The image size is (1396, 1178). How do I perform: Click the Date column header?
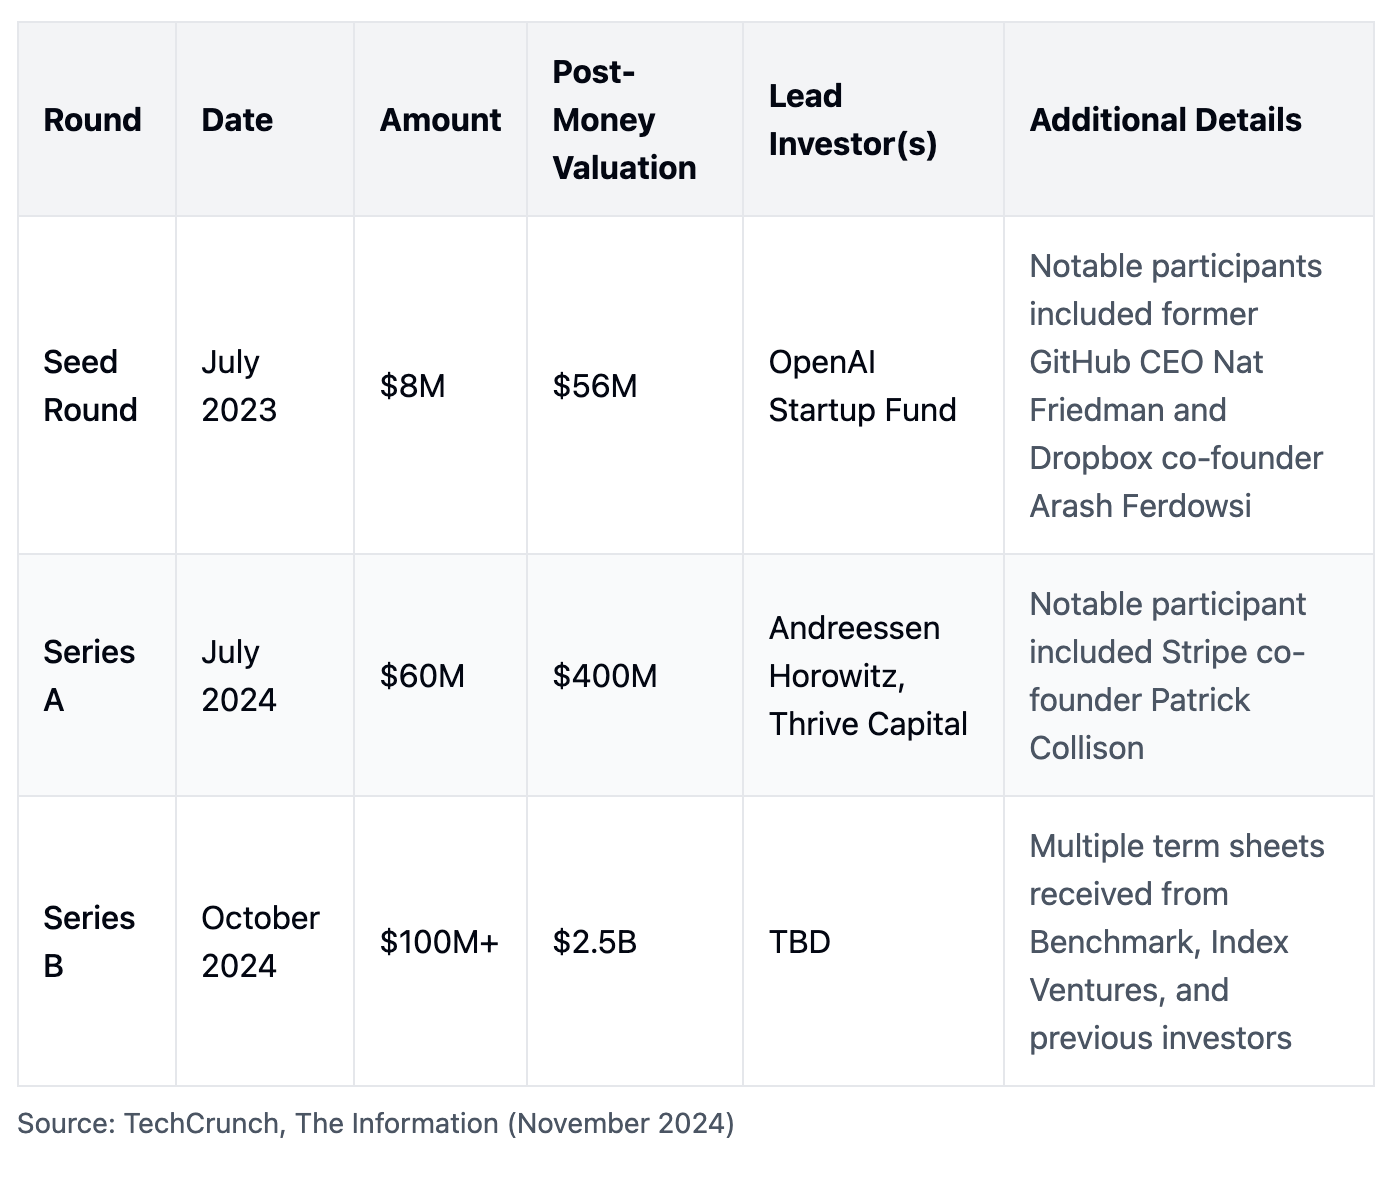tap(237, 120)
